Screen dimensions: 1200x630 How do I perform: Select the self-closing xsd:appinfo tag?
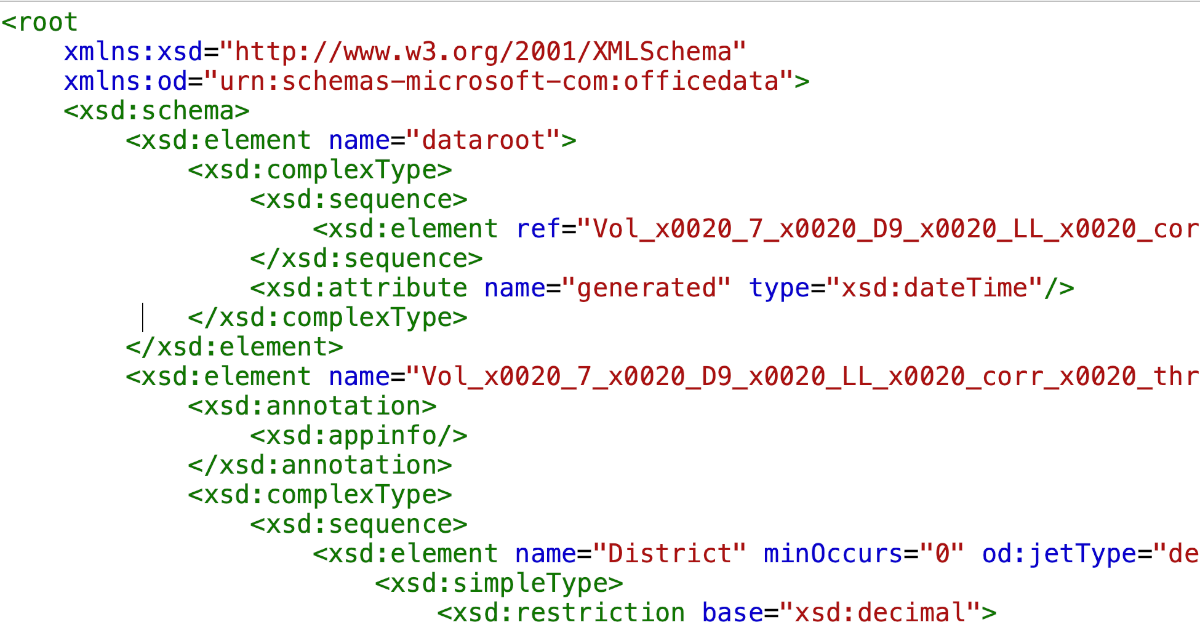pos(360,435)
